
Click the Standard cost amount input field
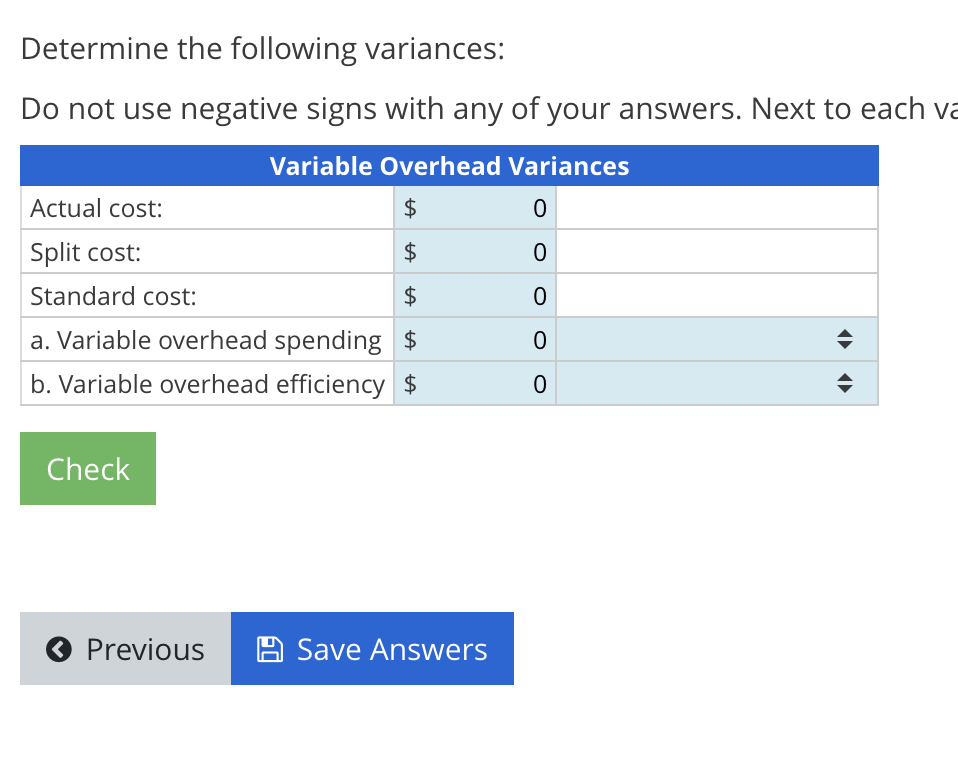475,296
